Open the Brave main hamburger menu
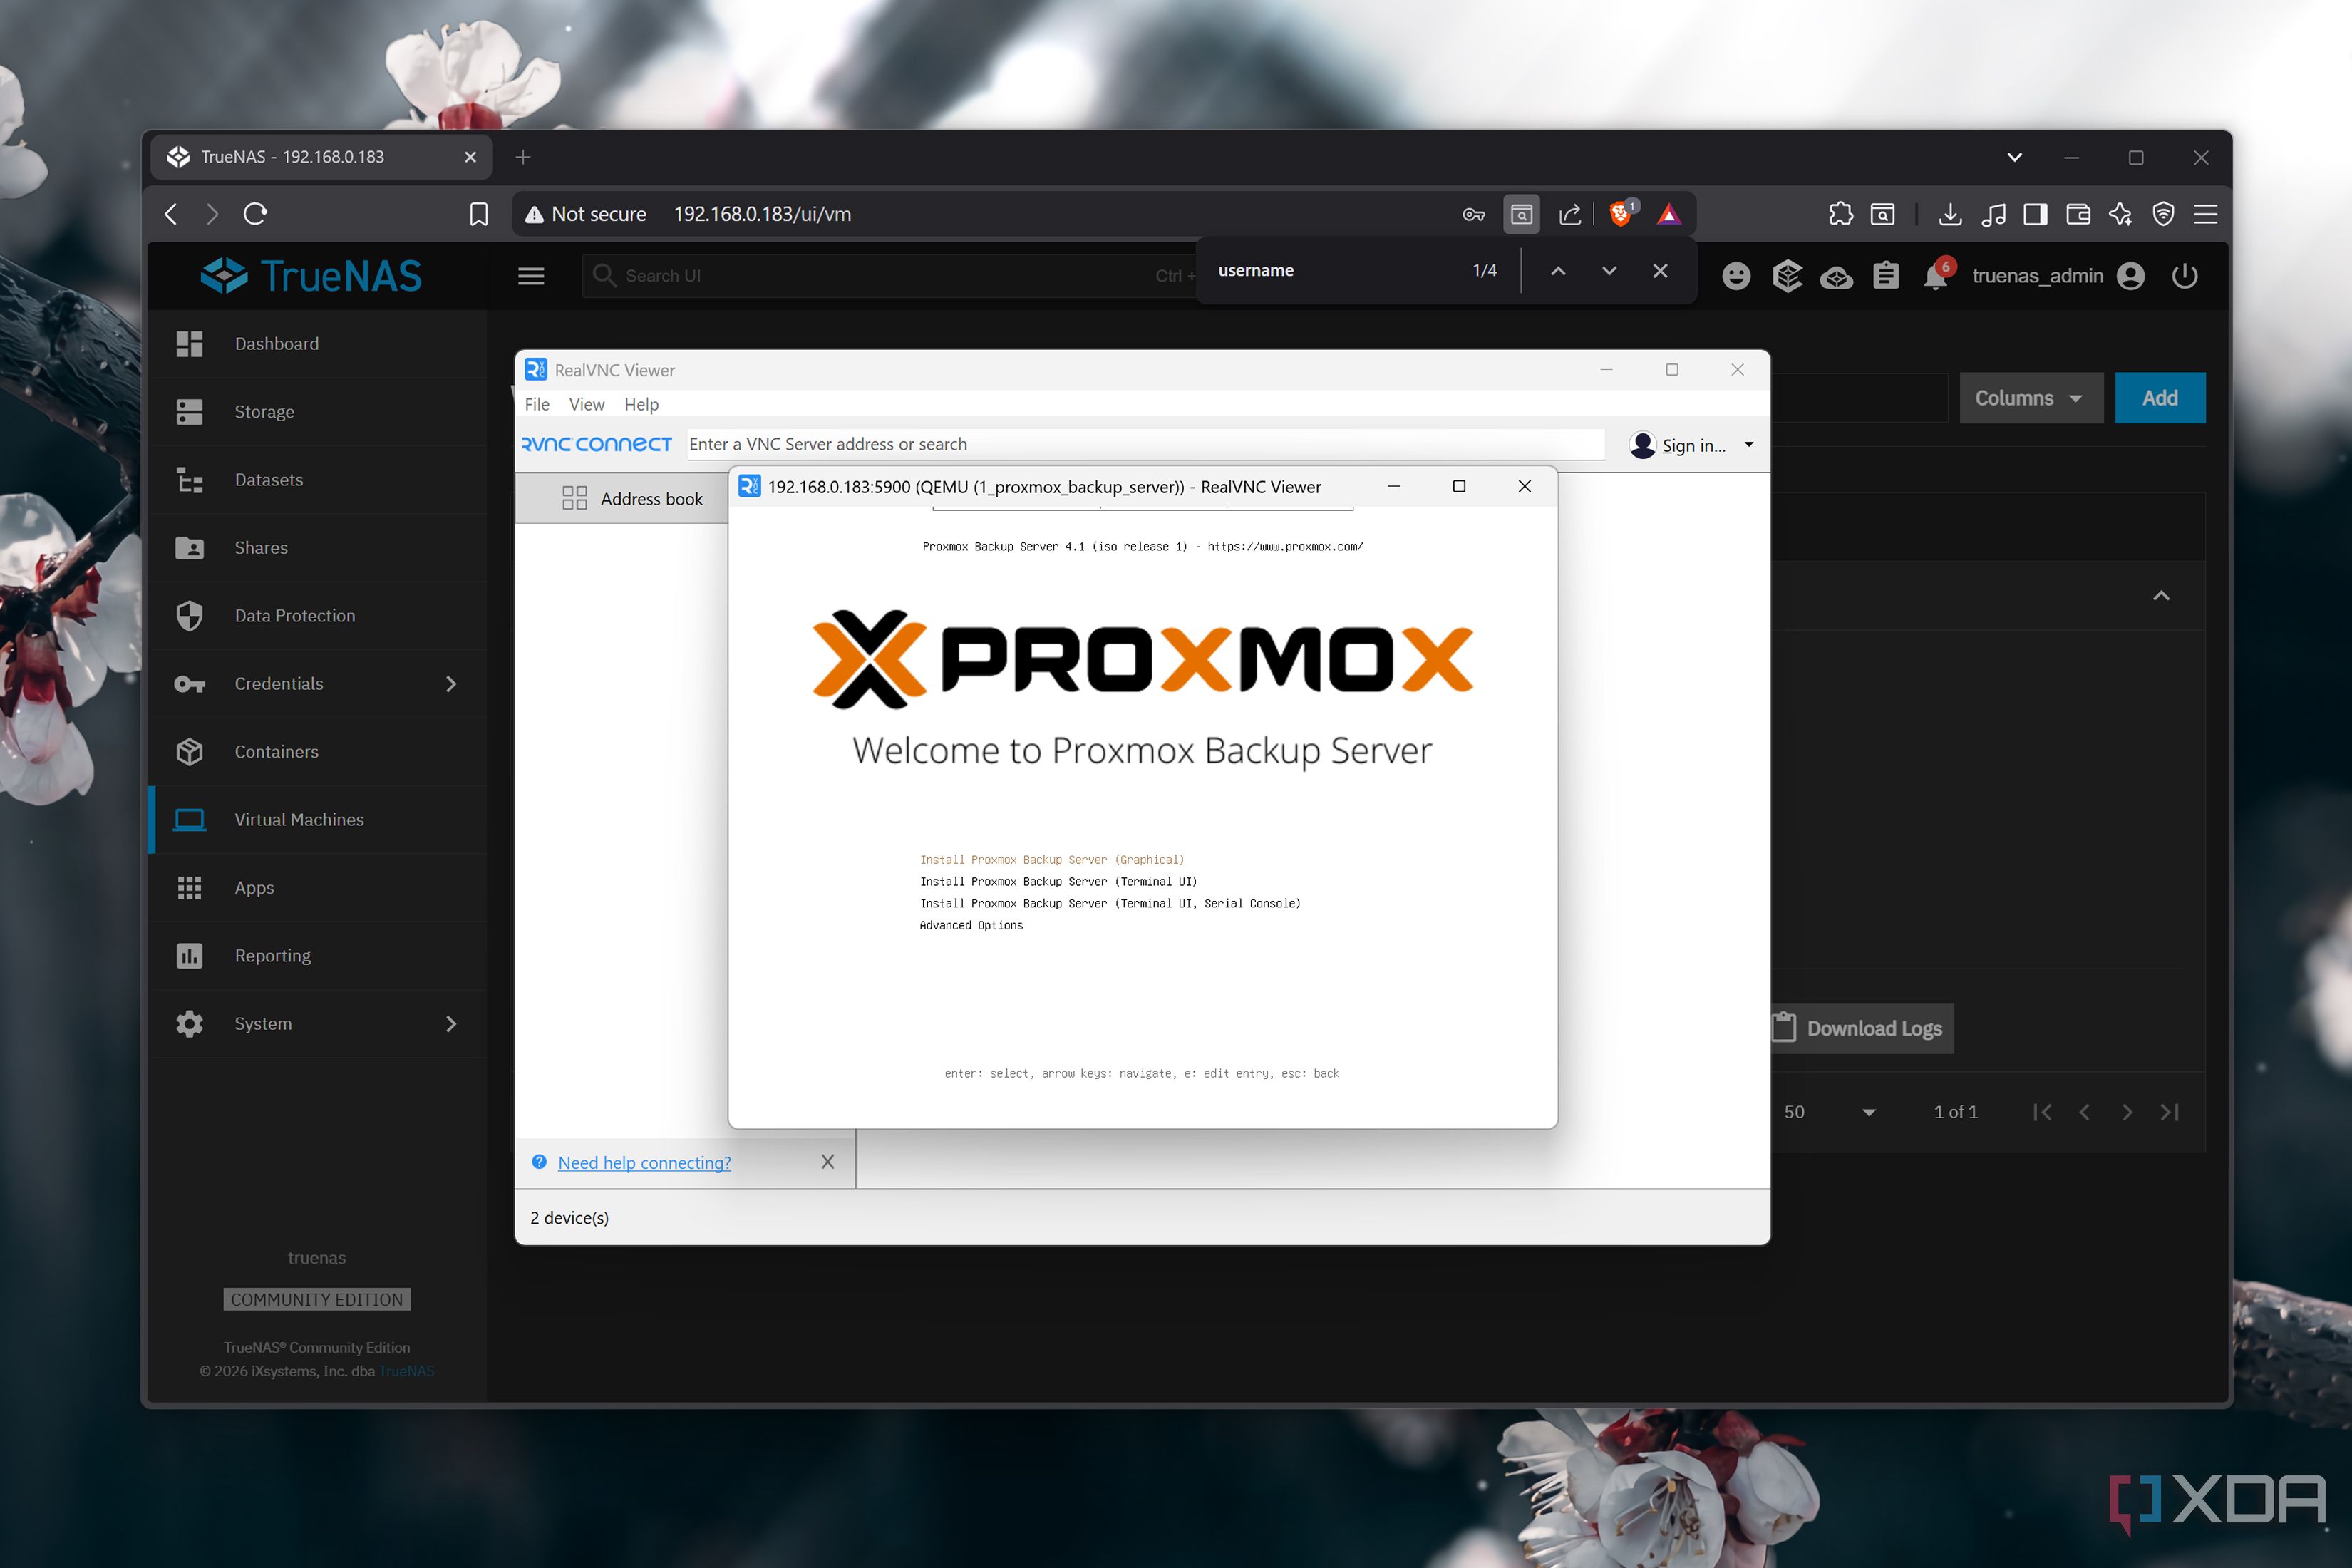 tap(2205, 214)
